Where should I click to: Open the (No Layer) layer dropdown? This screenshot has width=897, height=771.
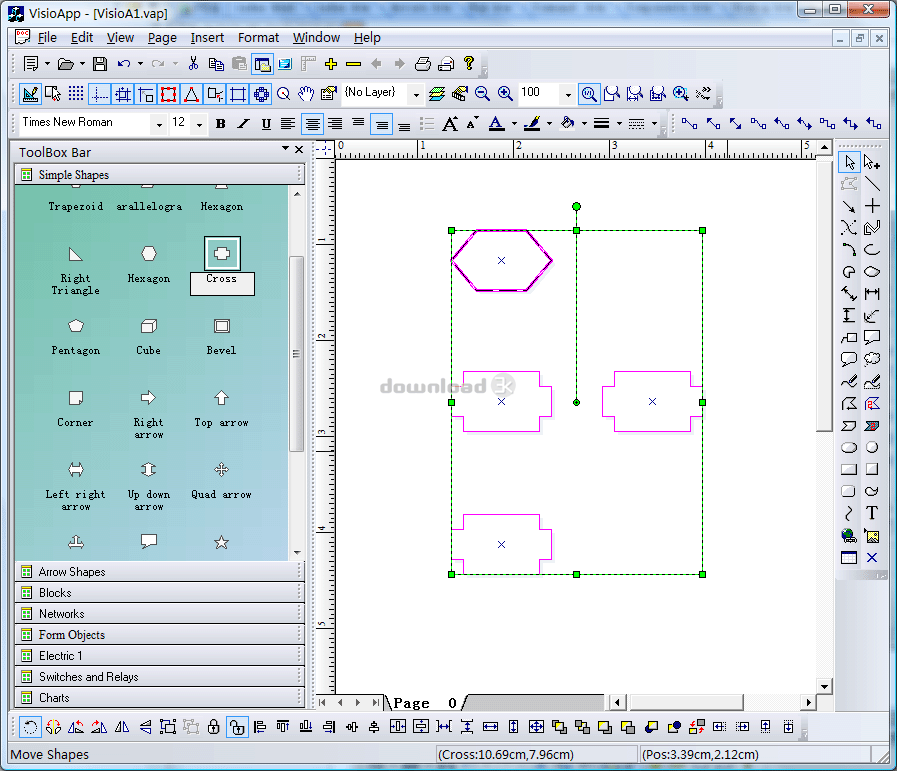click(415, 94)
